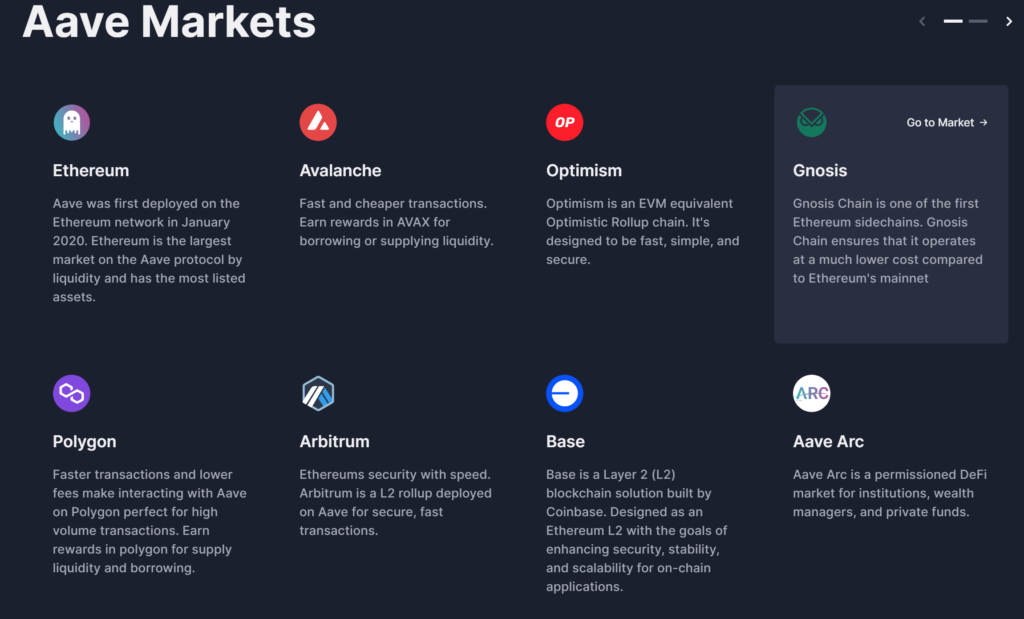Screen dimensions: 1024x619
Task: Click the Base blue circle icon
Action: pos(564,393)
